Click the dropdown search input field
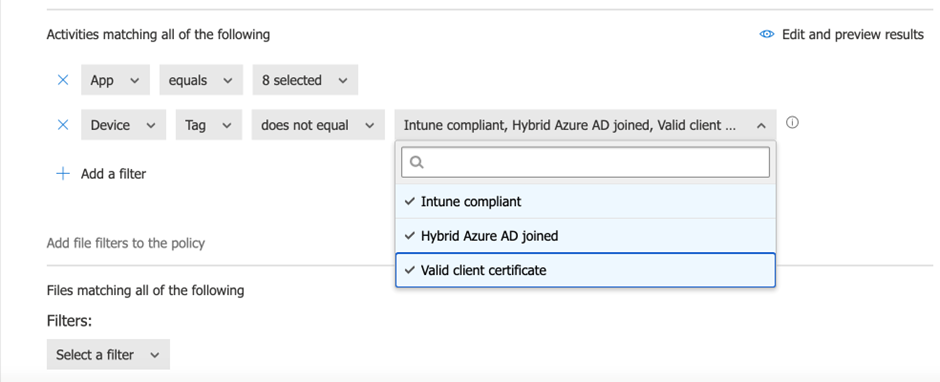This screenshot has height=382, width=940. click(x=585, y=163)
